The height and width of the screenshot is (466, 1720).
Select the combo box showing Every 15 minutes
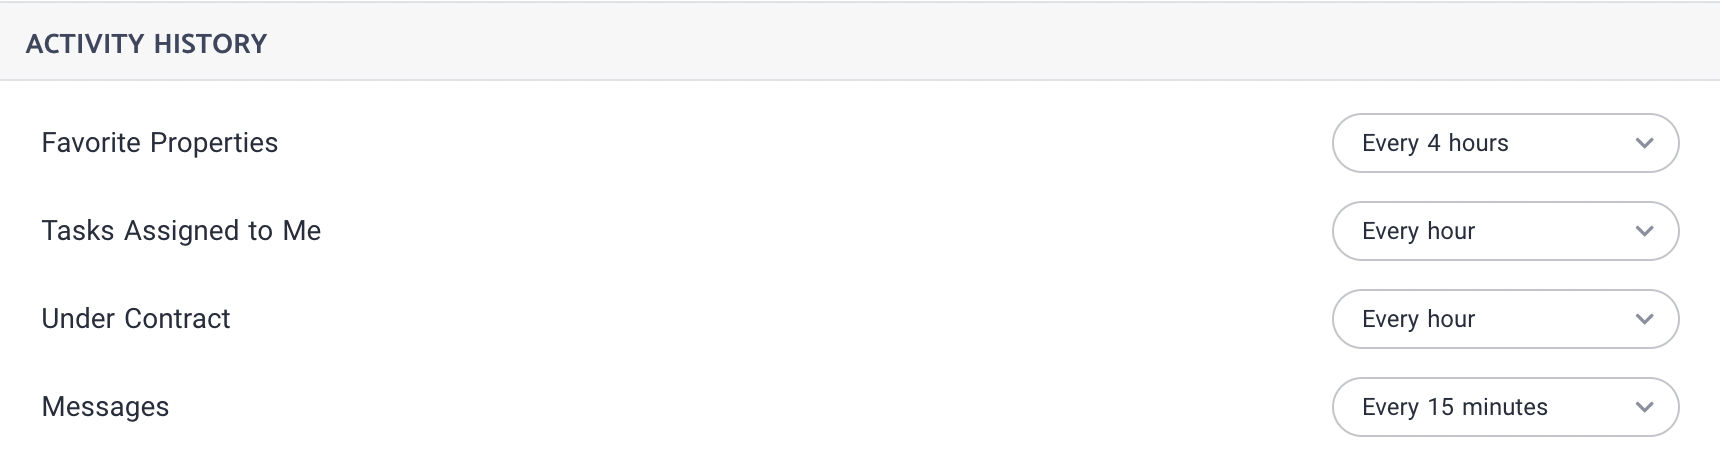point(1505,407)
